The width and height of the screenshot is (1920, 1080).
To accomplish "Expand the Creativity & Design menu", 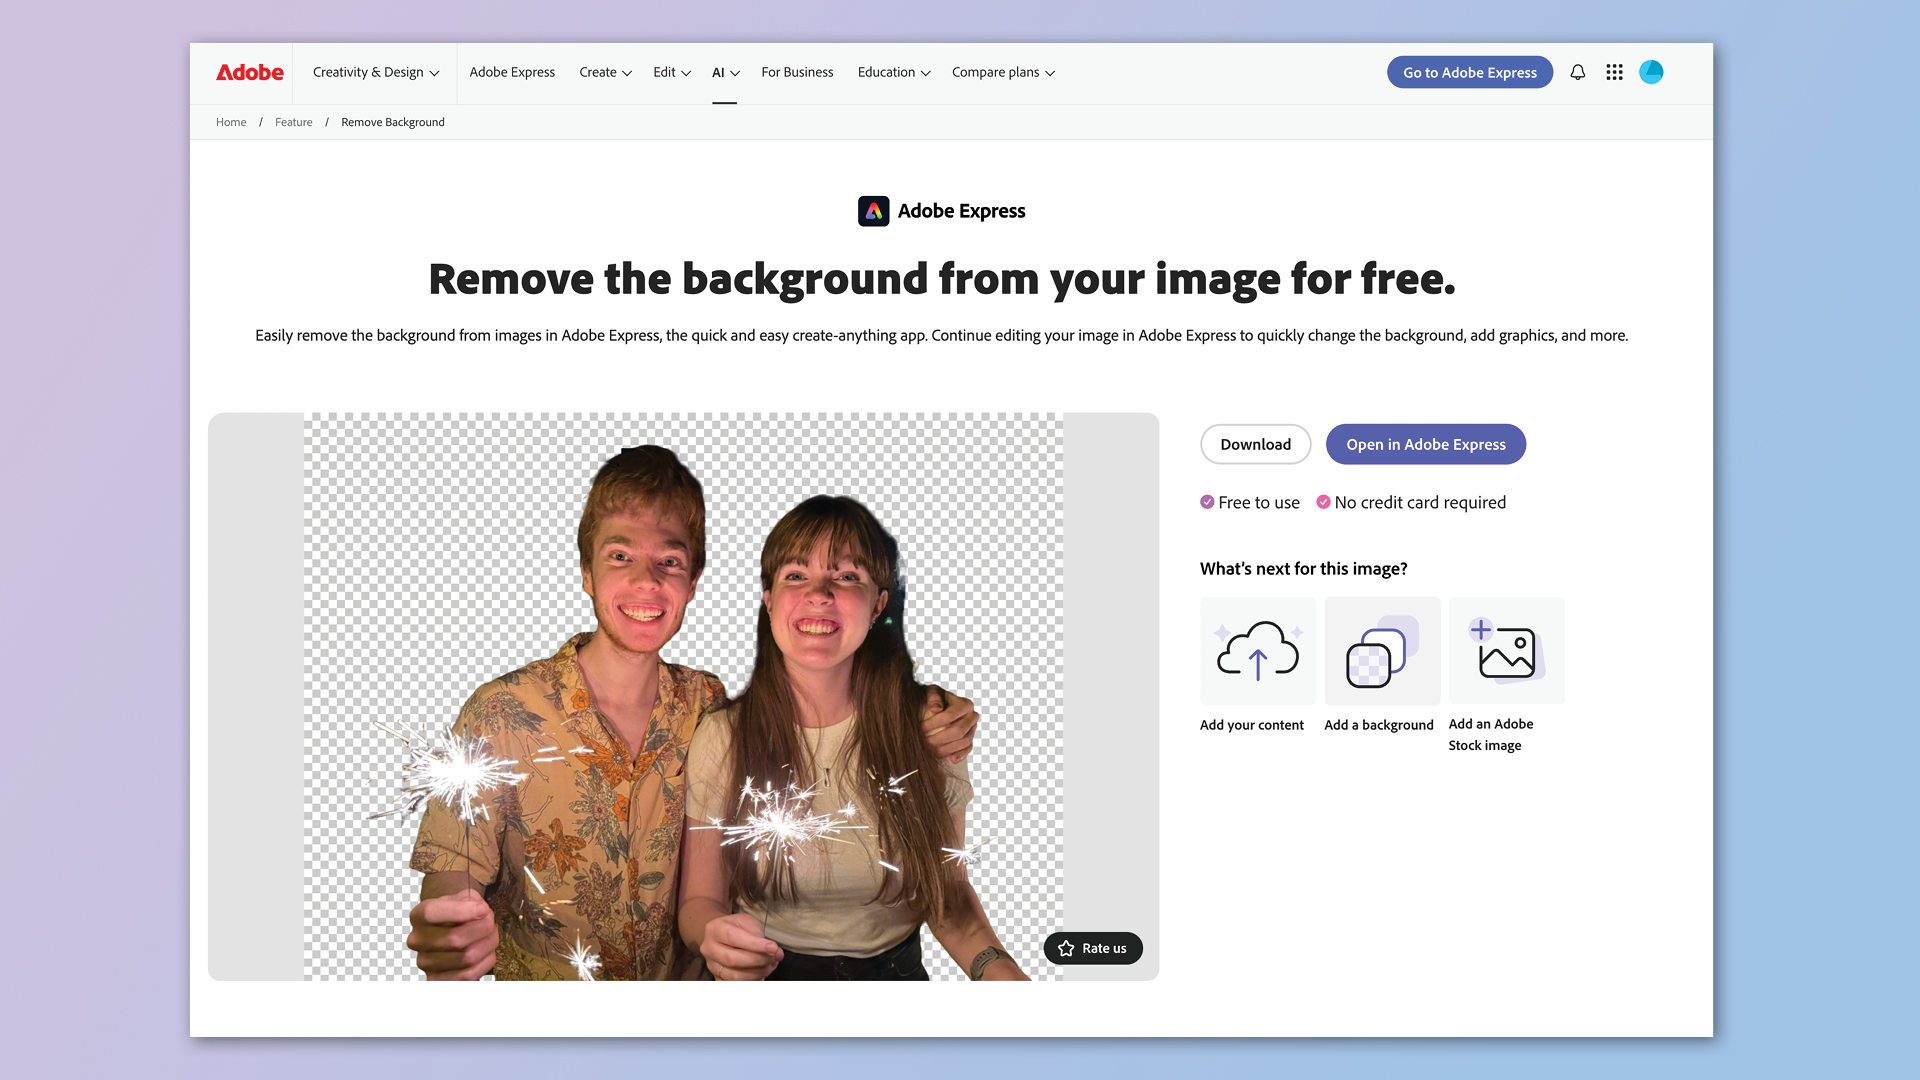I will click(x=374, y=72).
